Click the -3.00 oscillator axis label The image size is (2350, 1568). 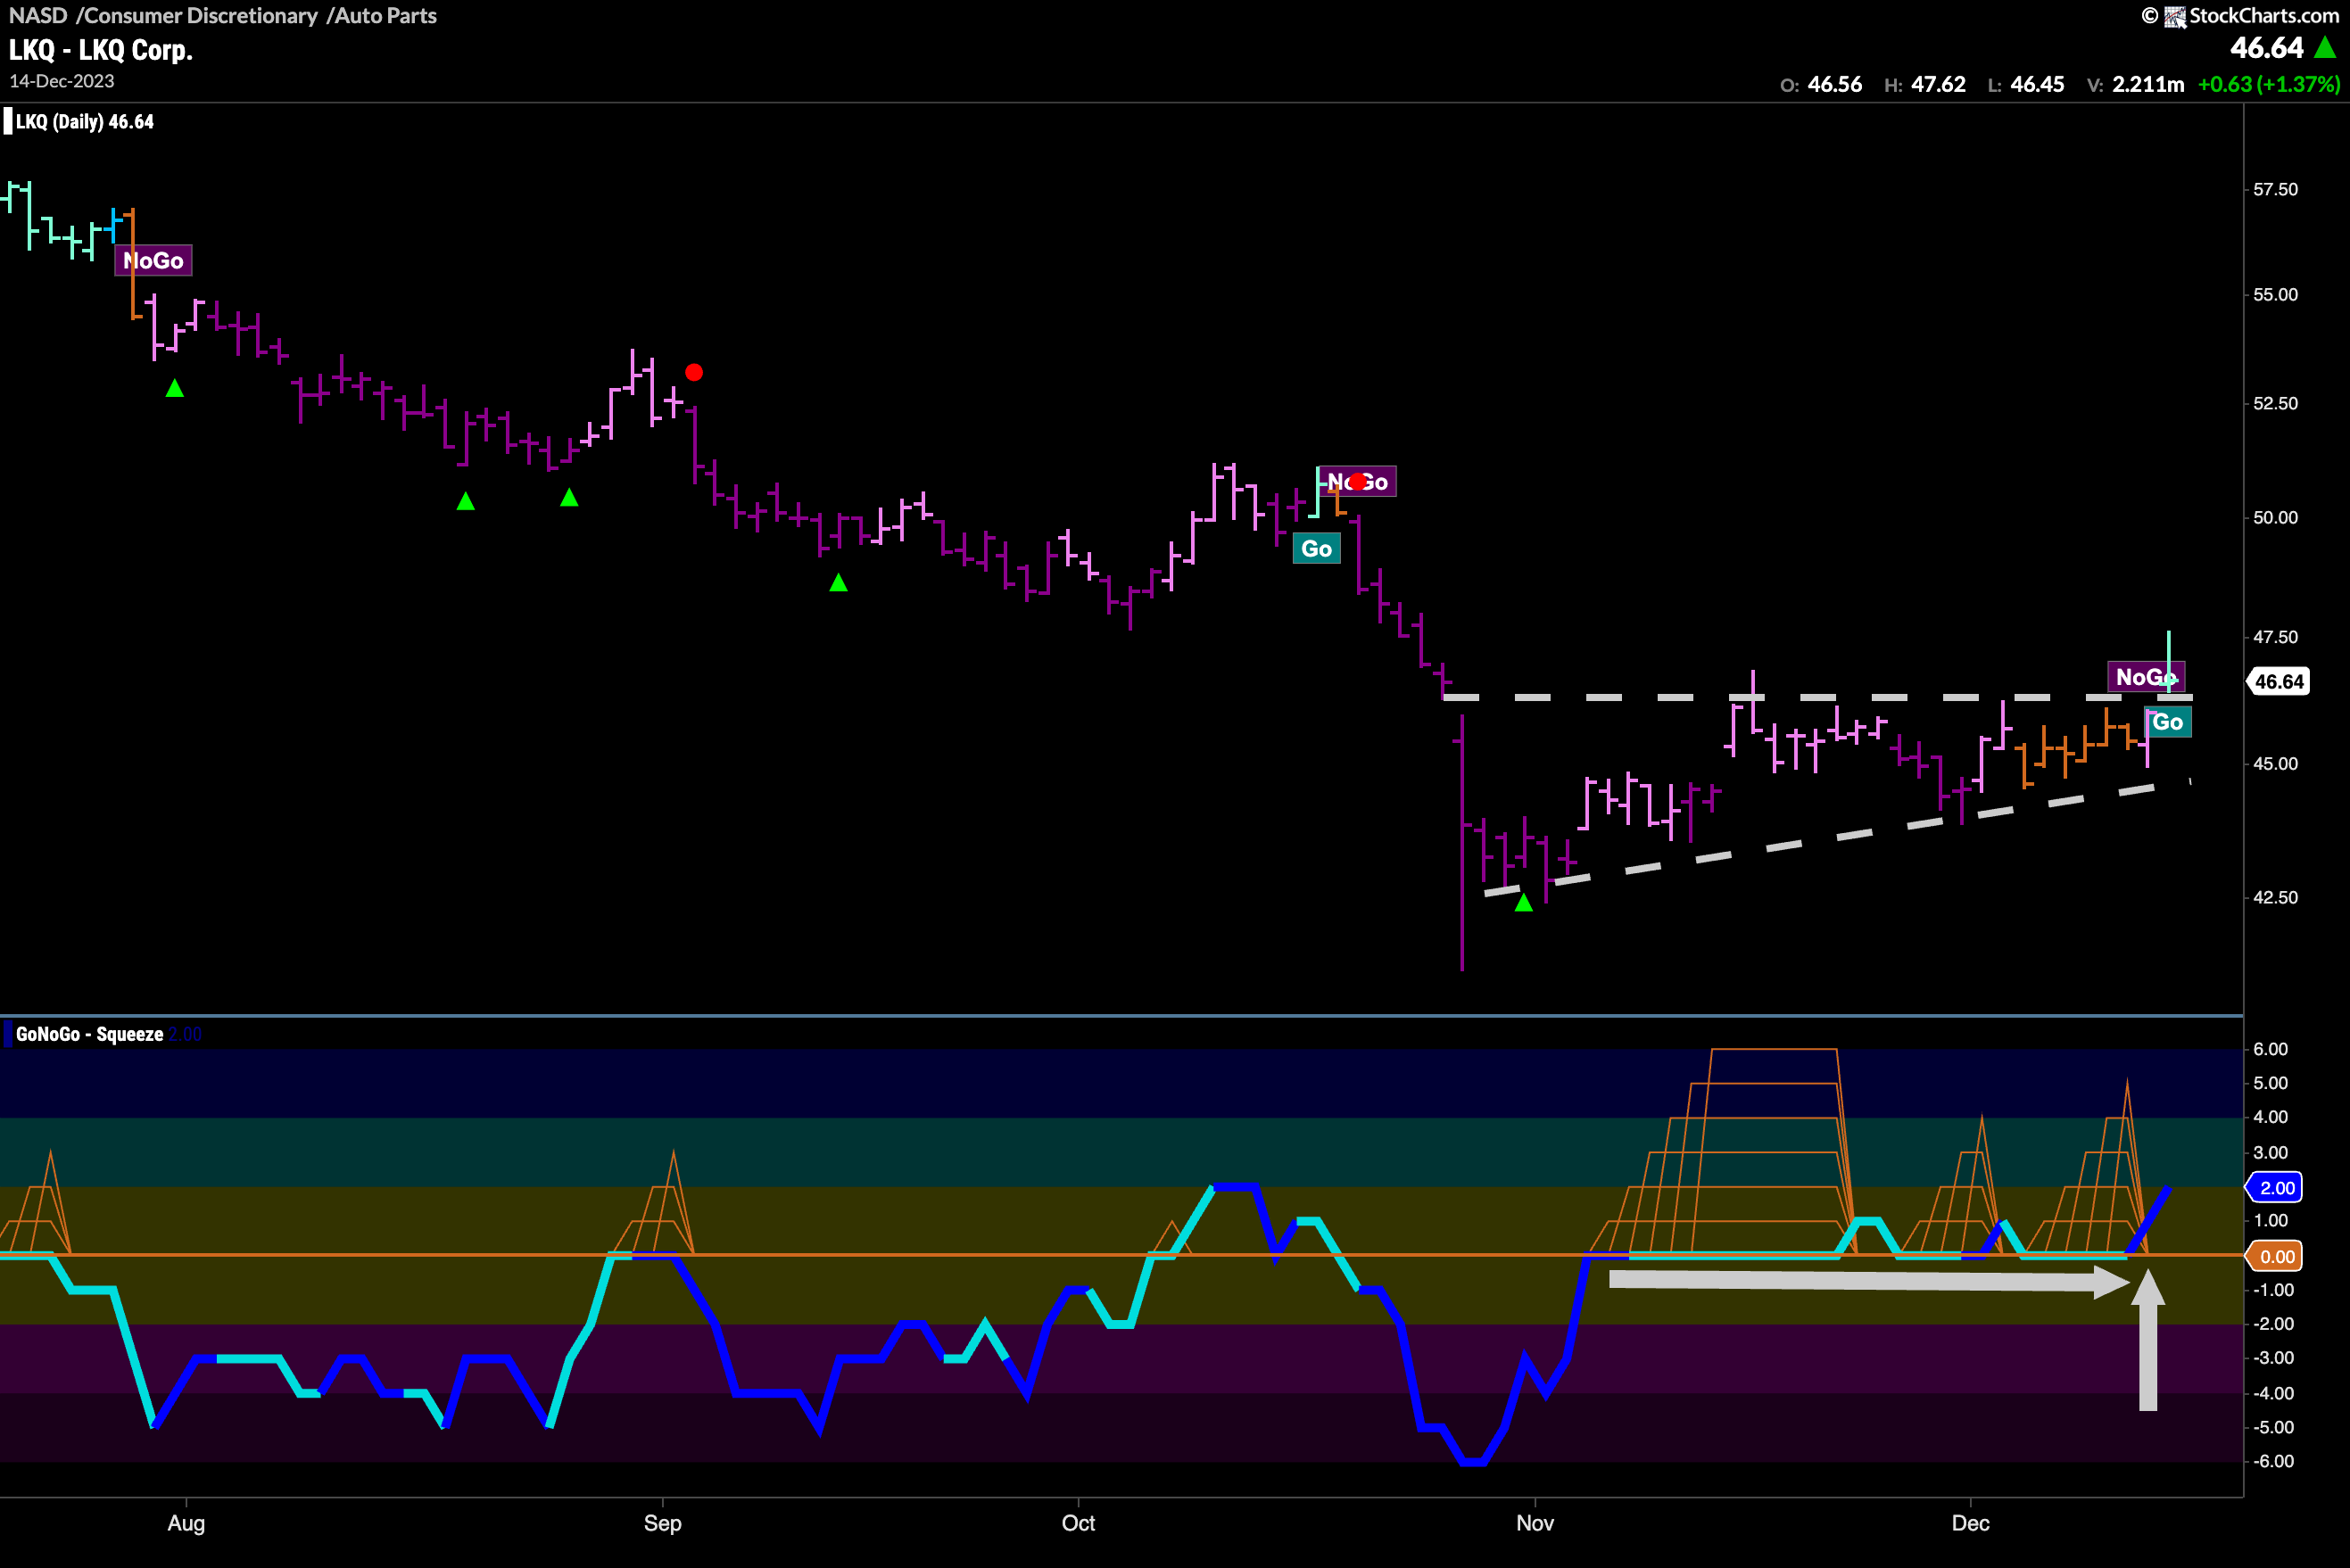click(2272, 1359)
